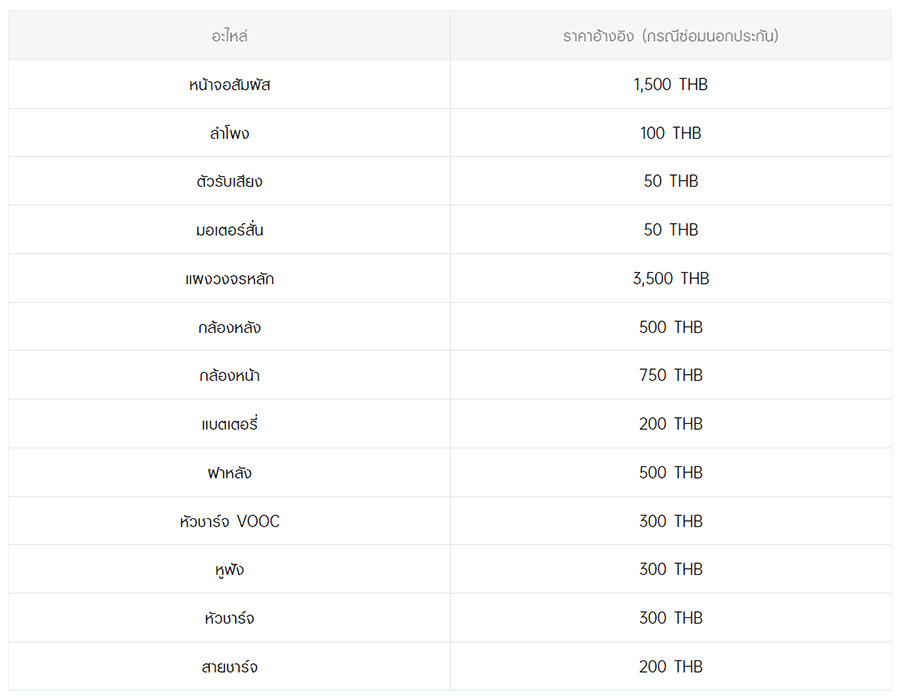Select the หูฟัง row label
This screenshot has height=700, width=900.
229,570
